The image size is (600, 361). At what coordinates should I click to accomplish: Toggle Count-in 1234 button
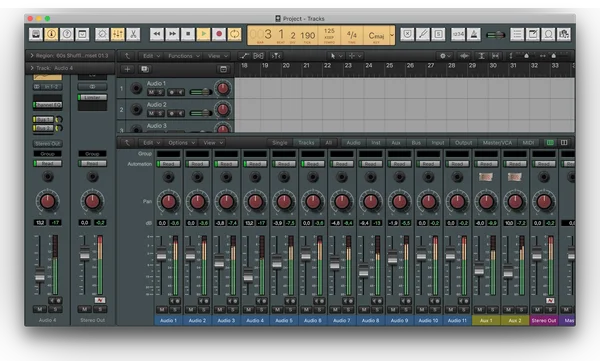click(x=458, y=34)
